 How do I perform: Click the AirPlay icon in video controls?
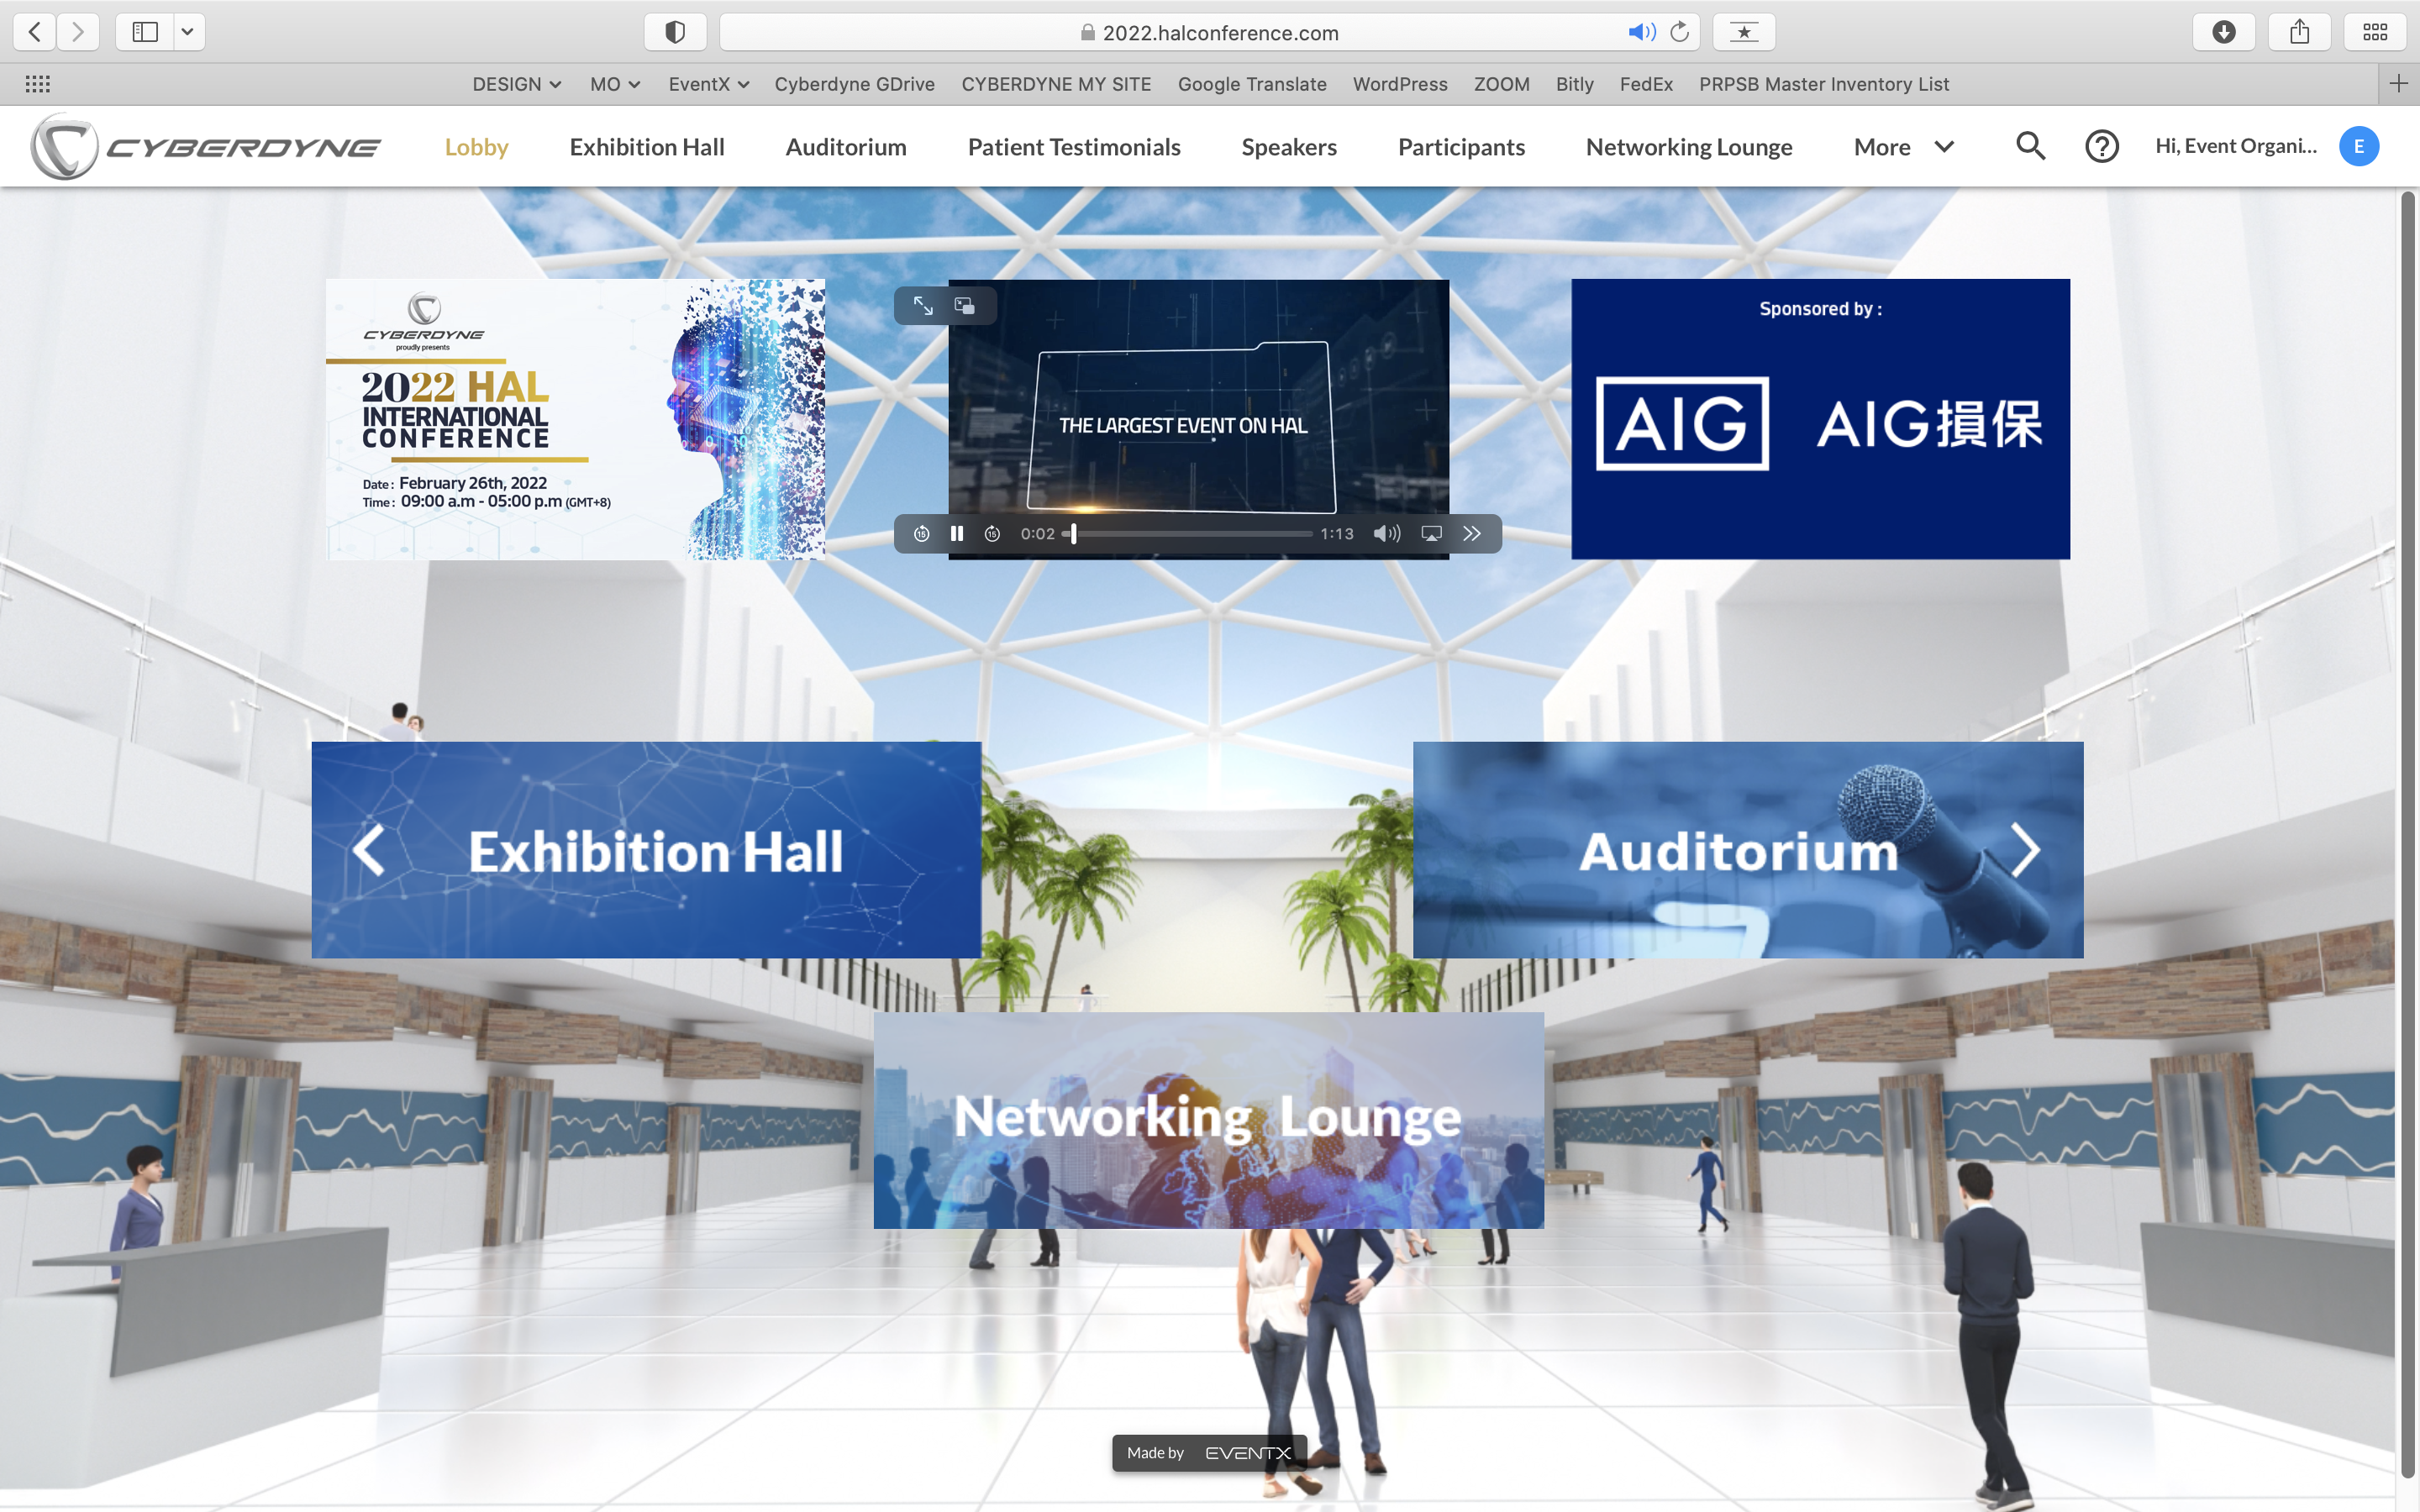1431,534
